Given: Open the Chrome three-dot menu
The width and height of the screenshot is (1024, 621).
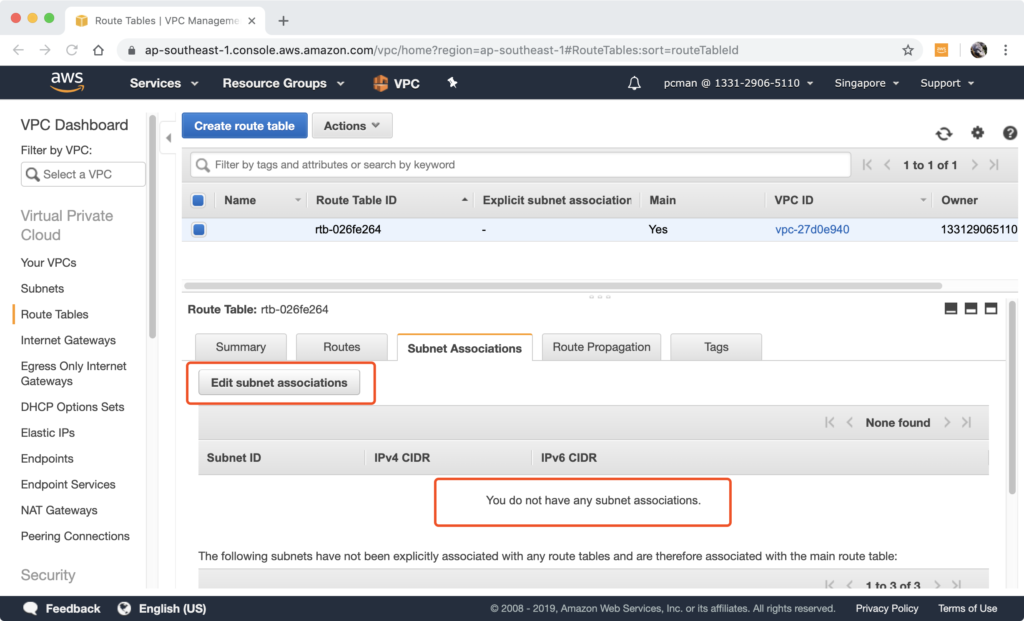Looking at the screenshot, I should point(1006,50).
